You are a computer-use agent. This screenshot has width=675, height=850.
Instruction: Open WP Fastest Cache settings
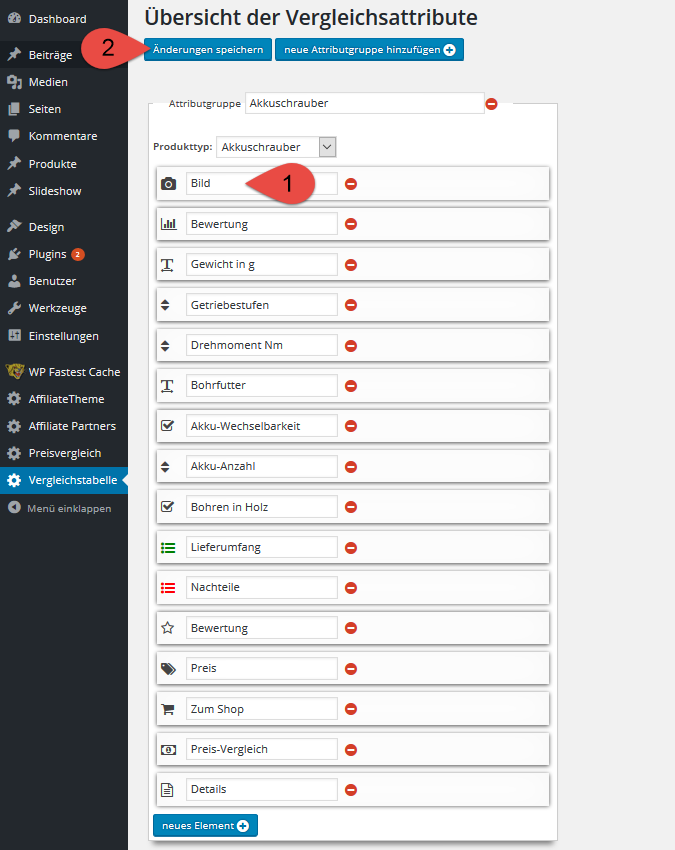tap(63, 372)
